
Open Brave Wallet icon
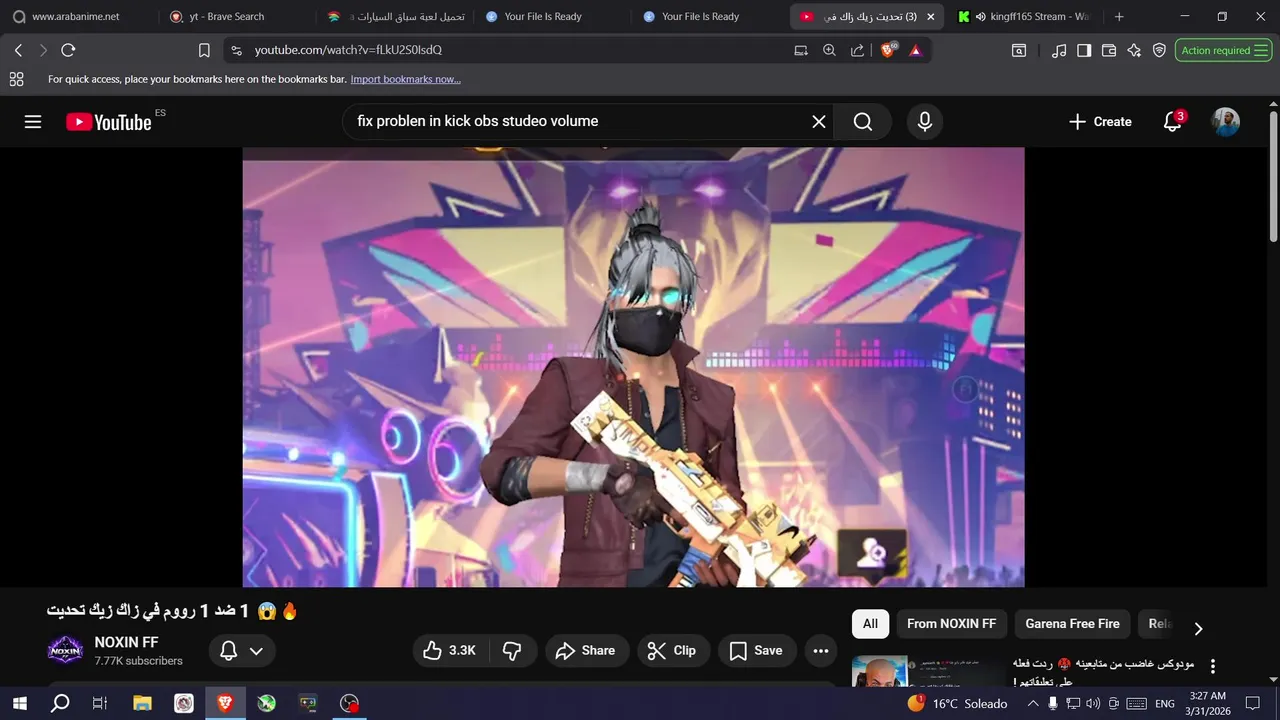point(1109,50)
